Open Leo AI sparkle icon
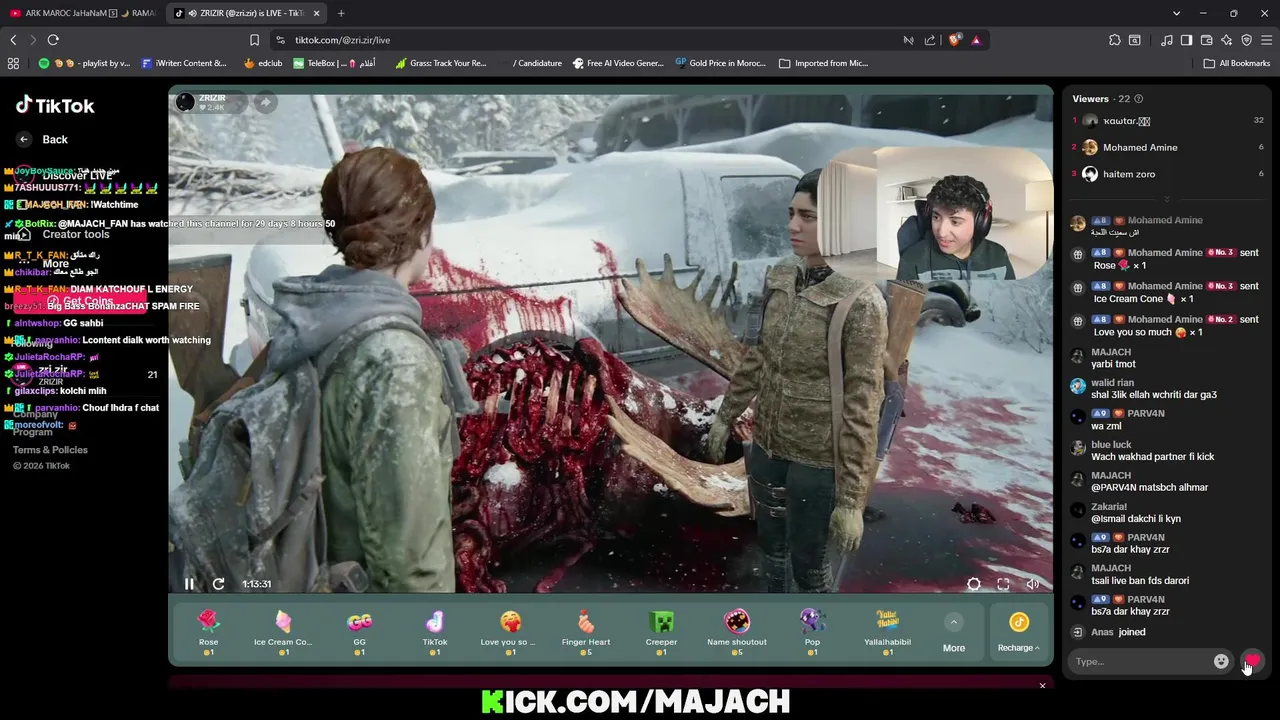 (x=1226, y=40)
